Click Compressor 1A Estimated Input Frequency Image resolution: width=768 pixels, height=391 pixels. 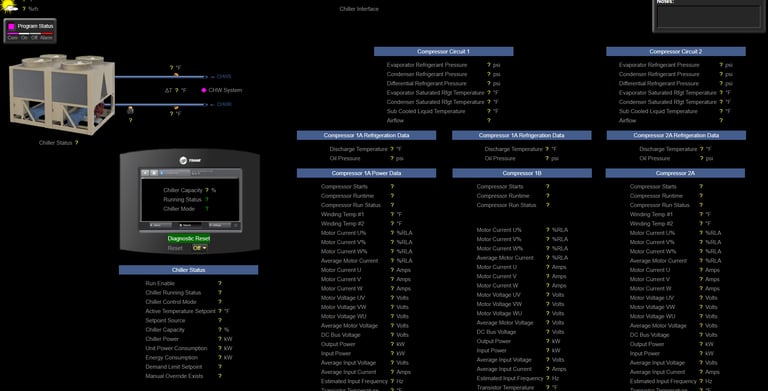pyautogui.click(x=362, y=382)
